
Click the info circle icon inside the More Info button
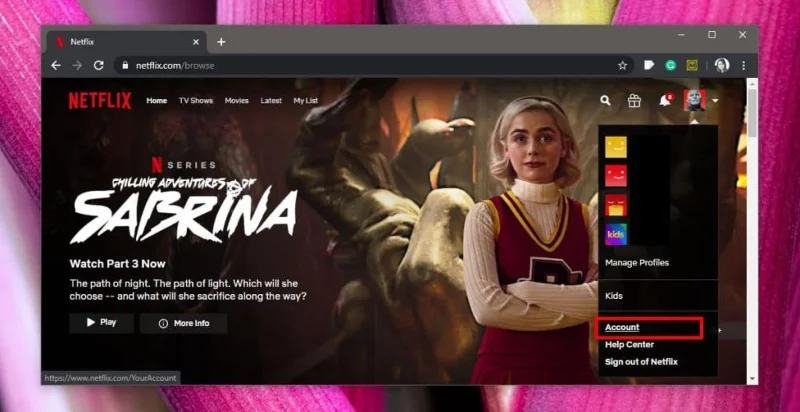163,323
